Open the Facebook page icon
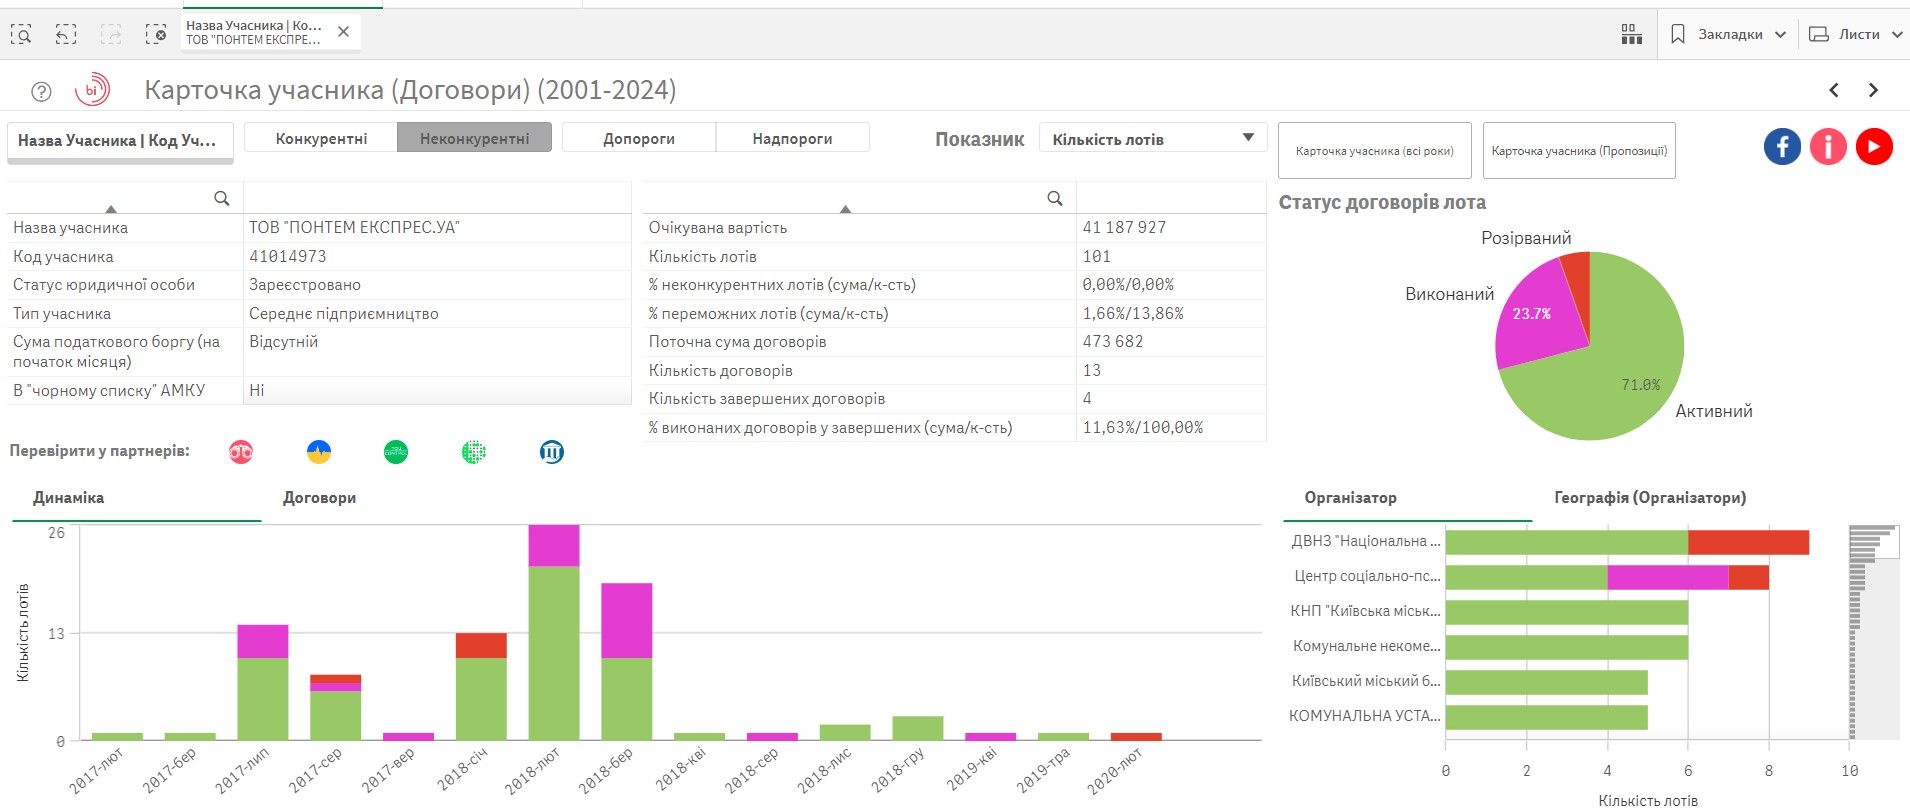The image size is (1910, 811). coord(1781,147)
